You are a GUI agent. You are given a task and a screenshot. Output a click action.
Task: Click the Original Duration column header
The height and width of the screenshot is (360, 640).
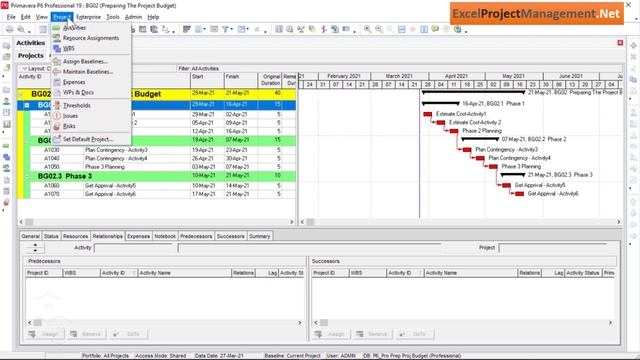[x=270, y=80]
